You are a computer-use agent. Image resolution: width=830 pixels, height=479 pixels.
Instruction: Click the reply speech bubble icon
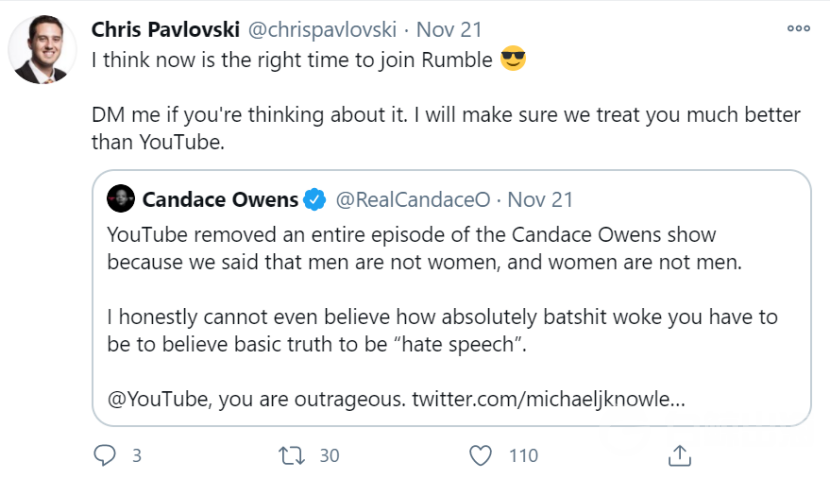[x=105, y=456]
